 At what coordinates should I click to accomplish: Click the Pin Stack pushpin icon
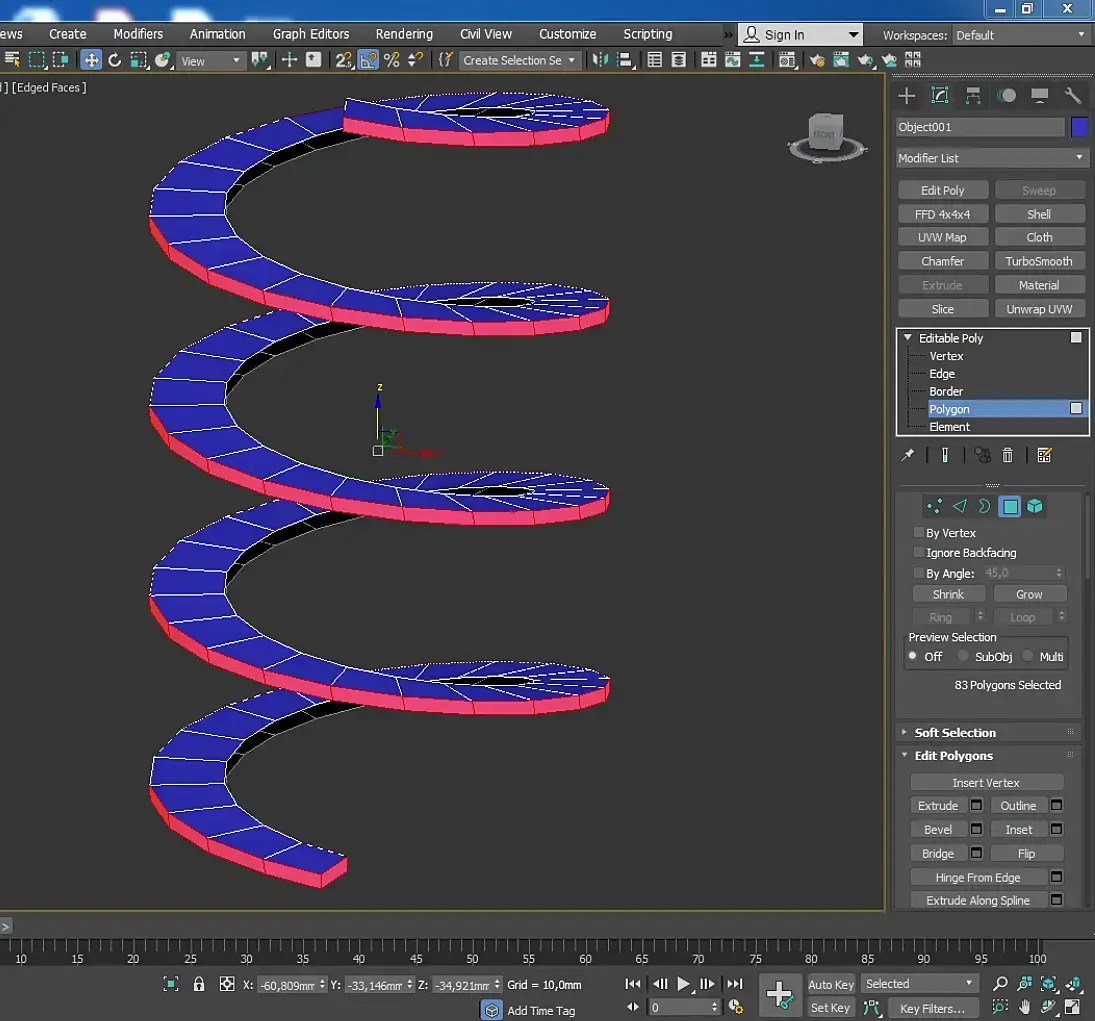[907, 456]
